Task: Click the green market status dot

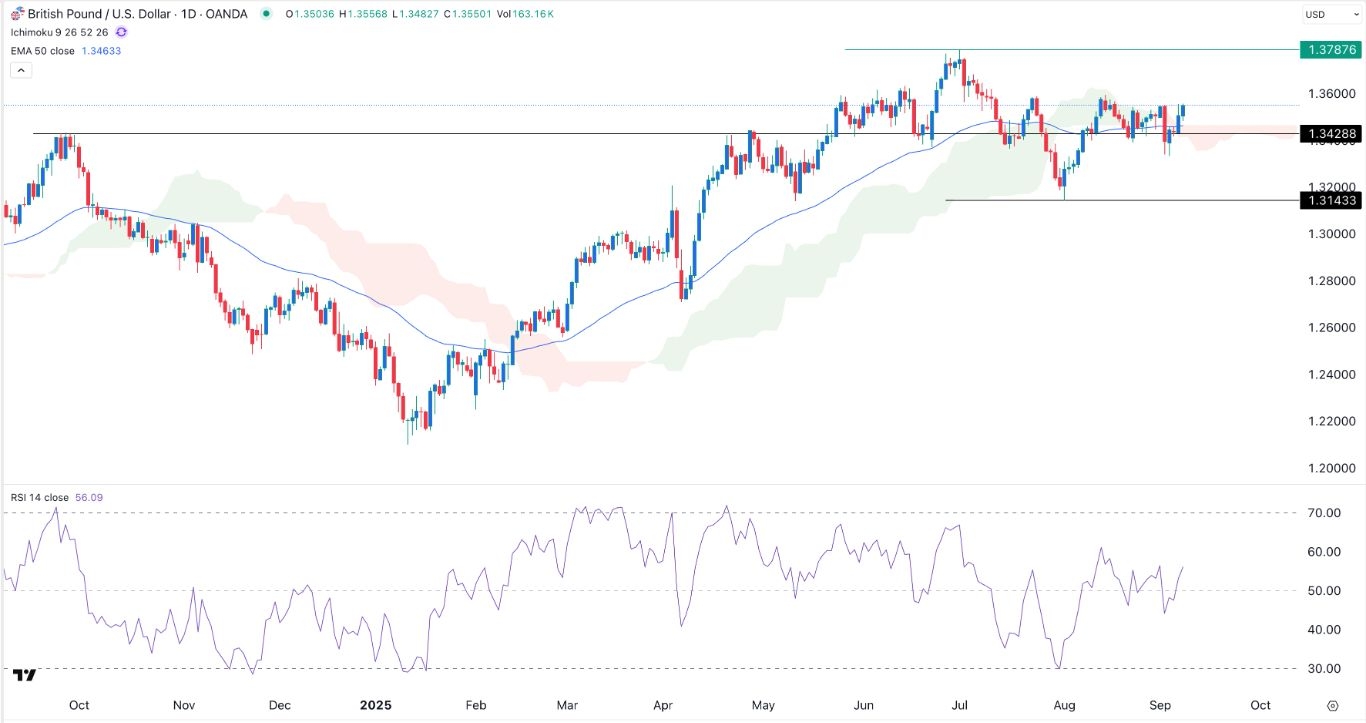Action: [264, 13]
